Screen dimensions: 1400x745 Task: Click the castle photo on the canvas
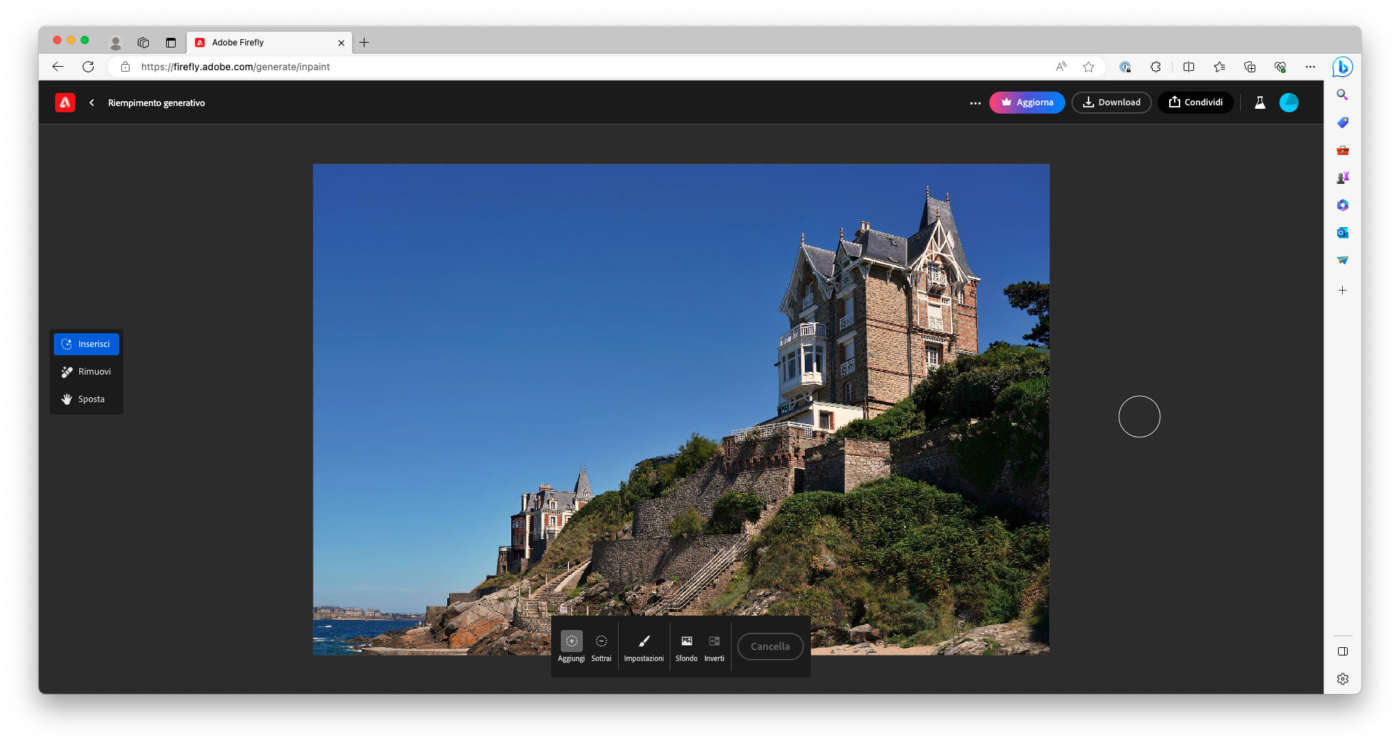pyautogui.click(x=681, y=409)
